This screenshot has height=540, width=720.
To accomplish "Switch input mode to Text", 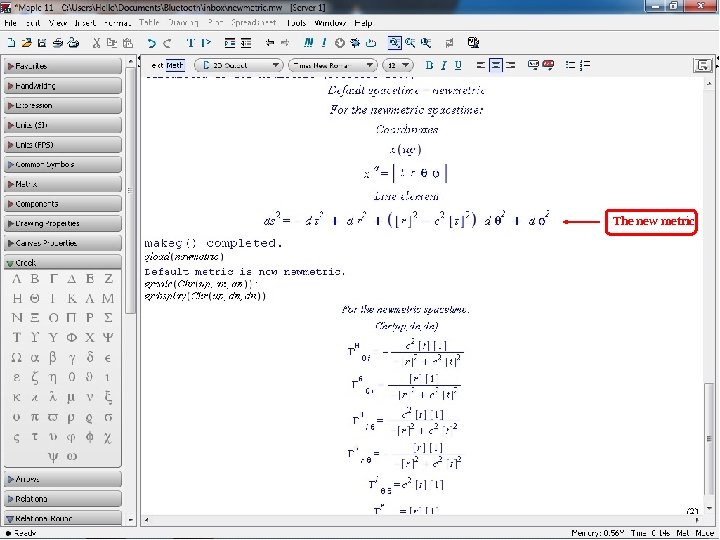I will (x=158, y=65).
